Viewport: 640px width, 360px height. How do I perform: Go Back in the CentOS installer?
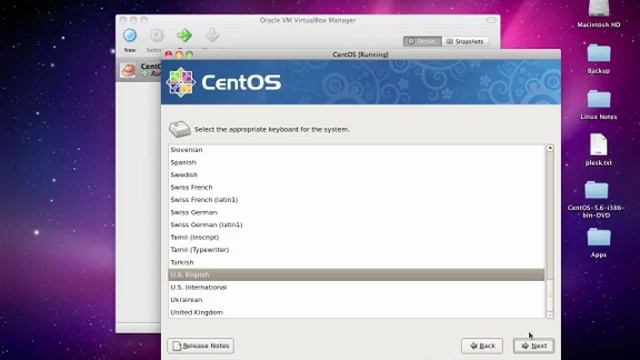(x=482, y=346)
